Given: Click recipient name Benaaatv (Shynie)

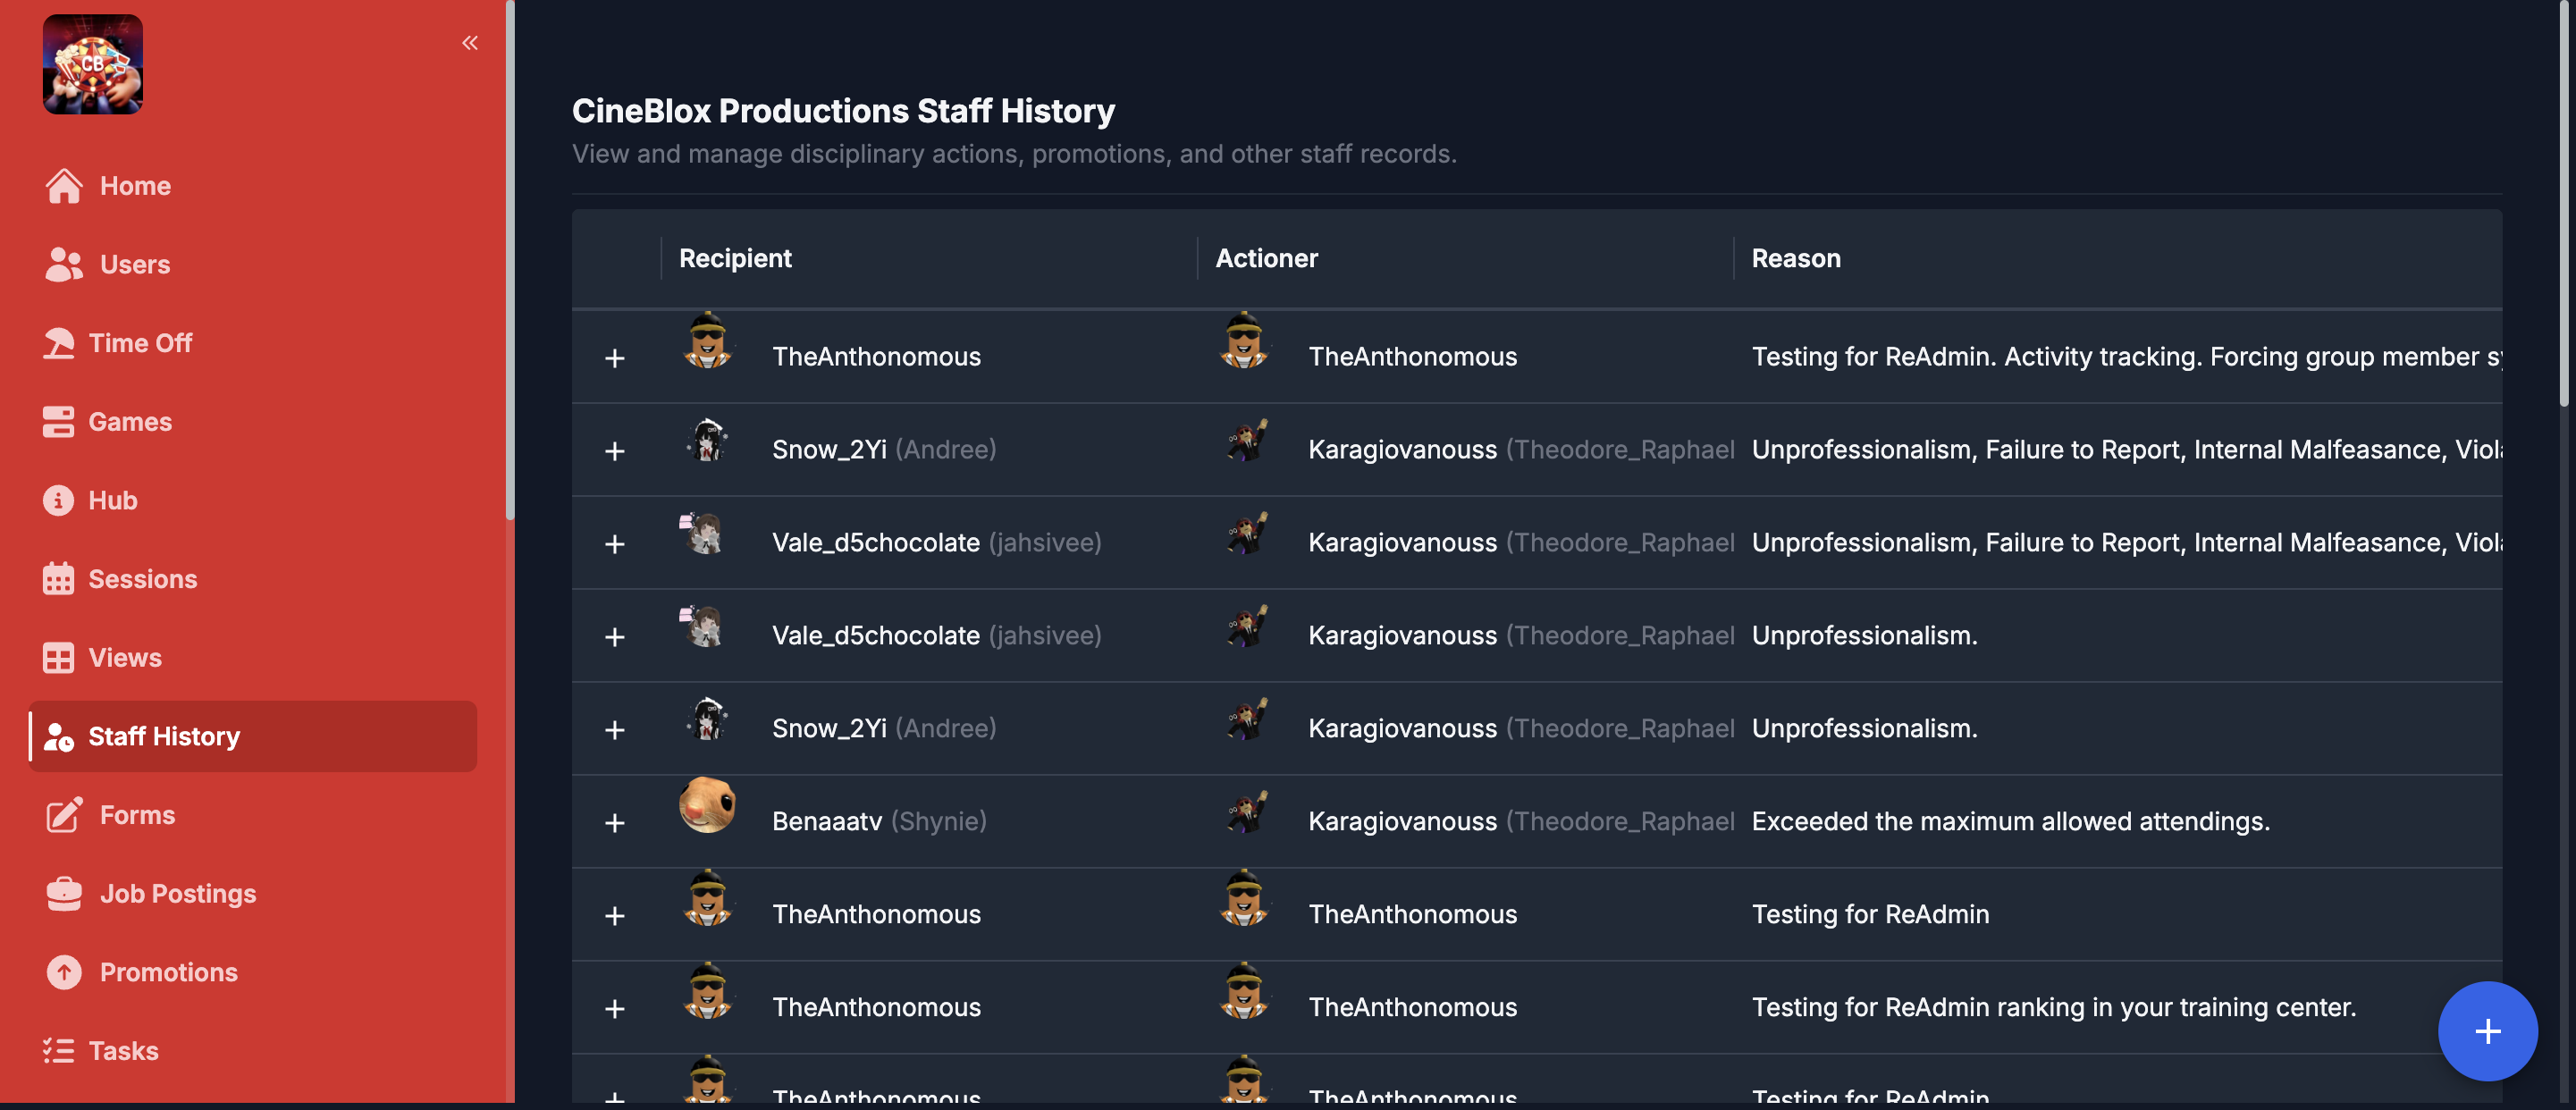Looking at the screenshot, I should point(879,821).
